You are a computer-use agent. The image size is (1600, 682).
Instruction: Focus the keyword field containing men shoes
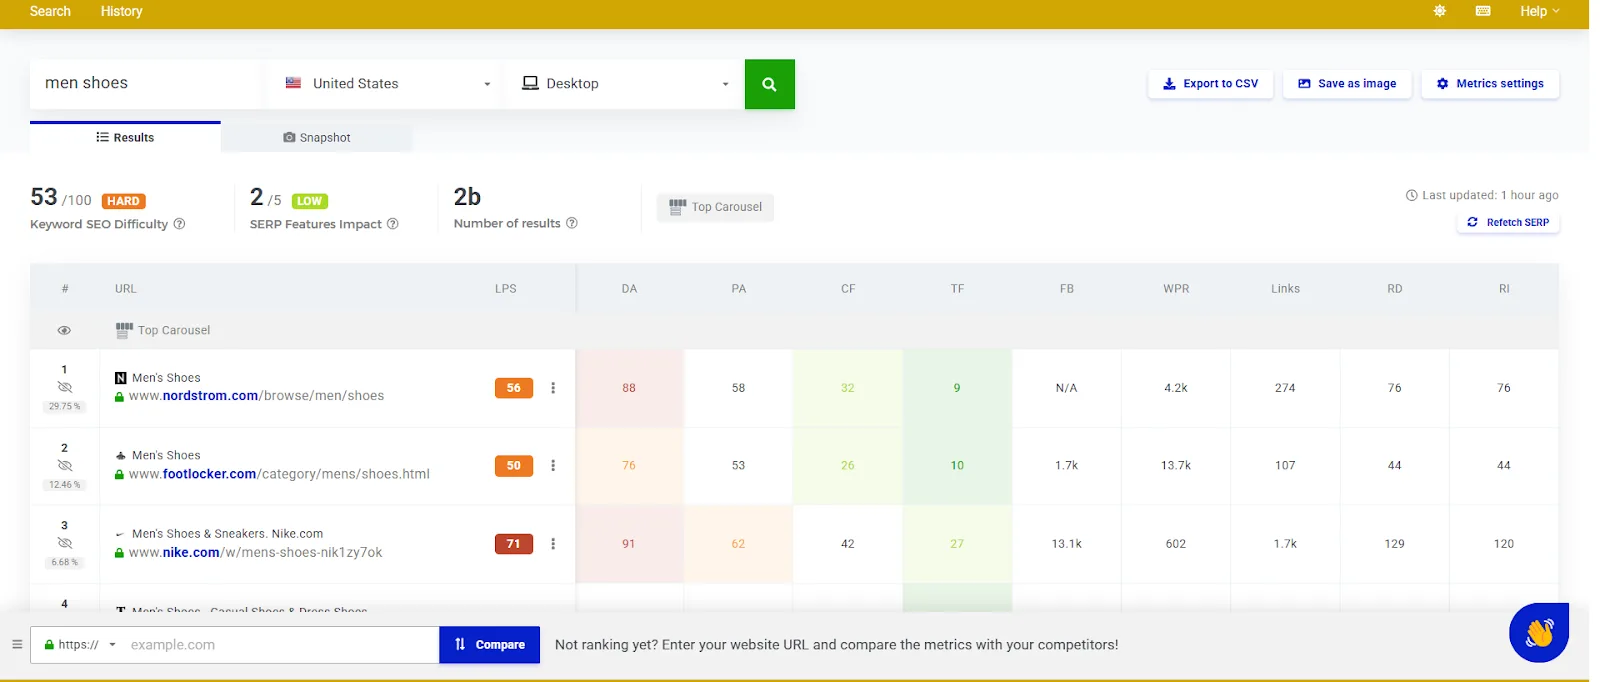(x=145, y=84)
